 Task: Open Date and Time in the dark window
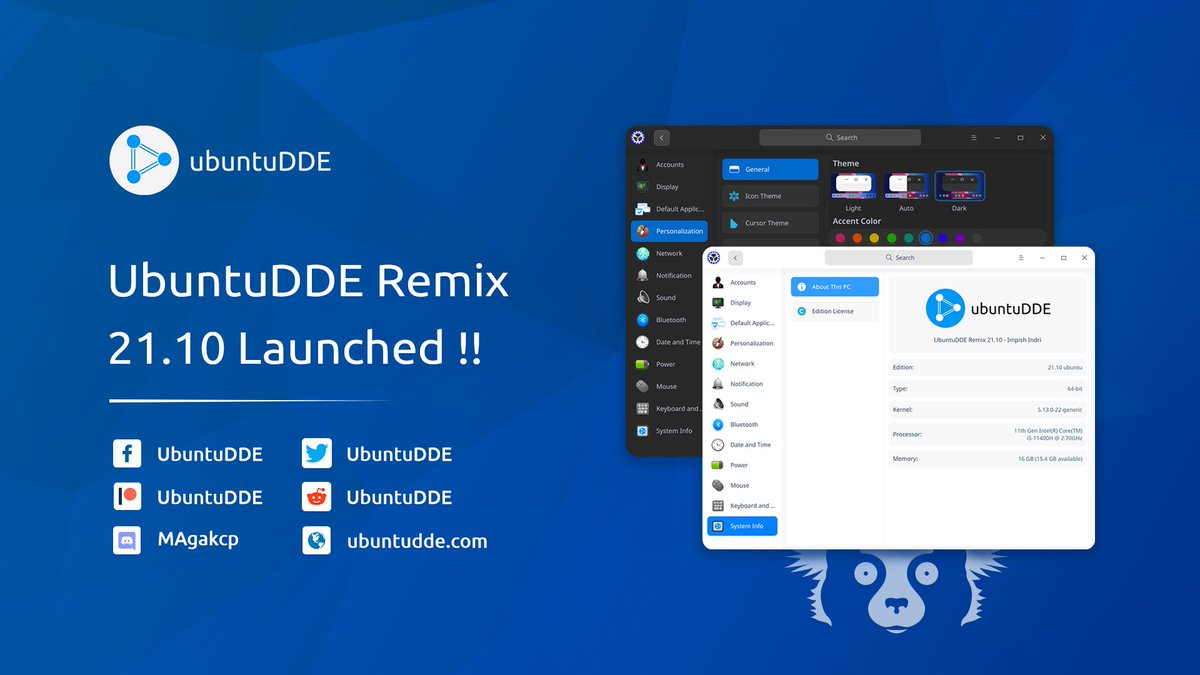click(x=668, y=342)
